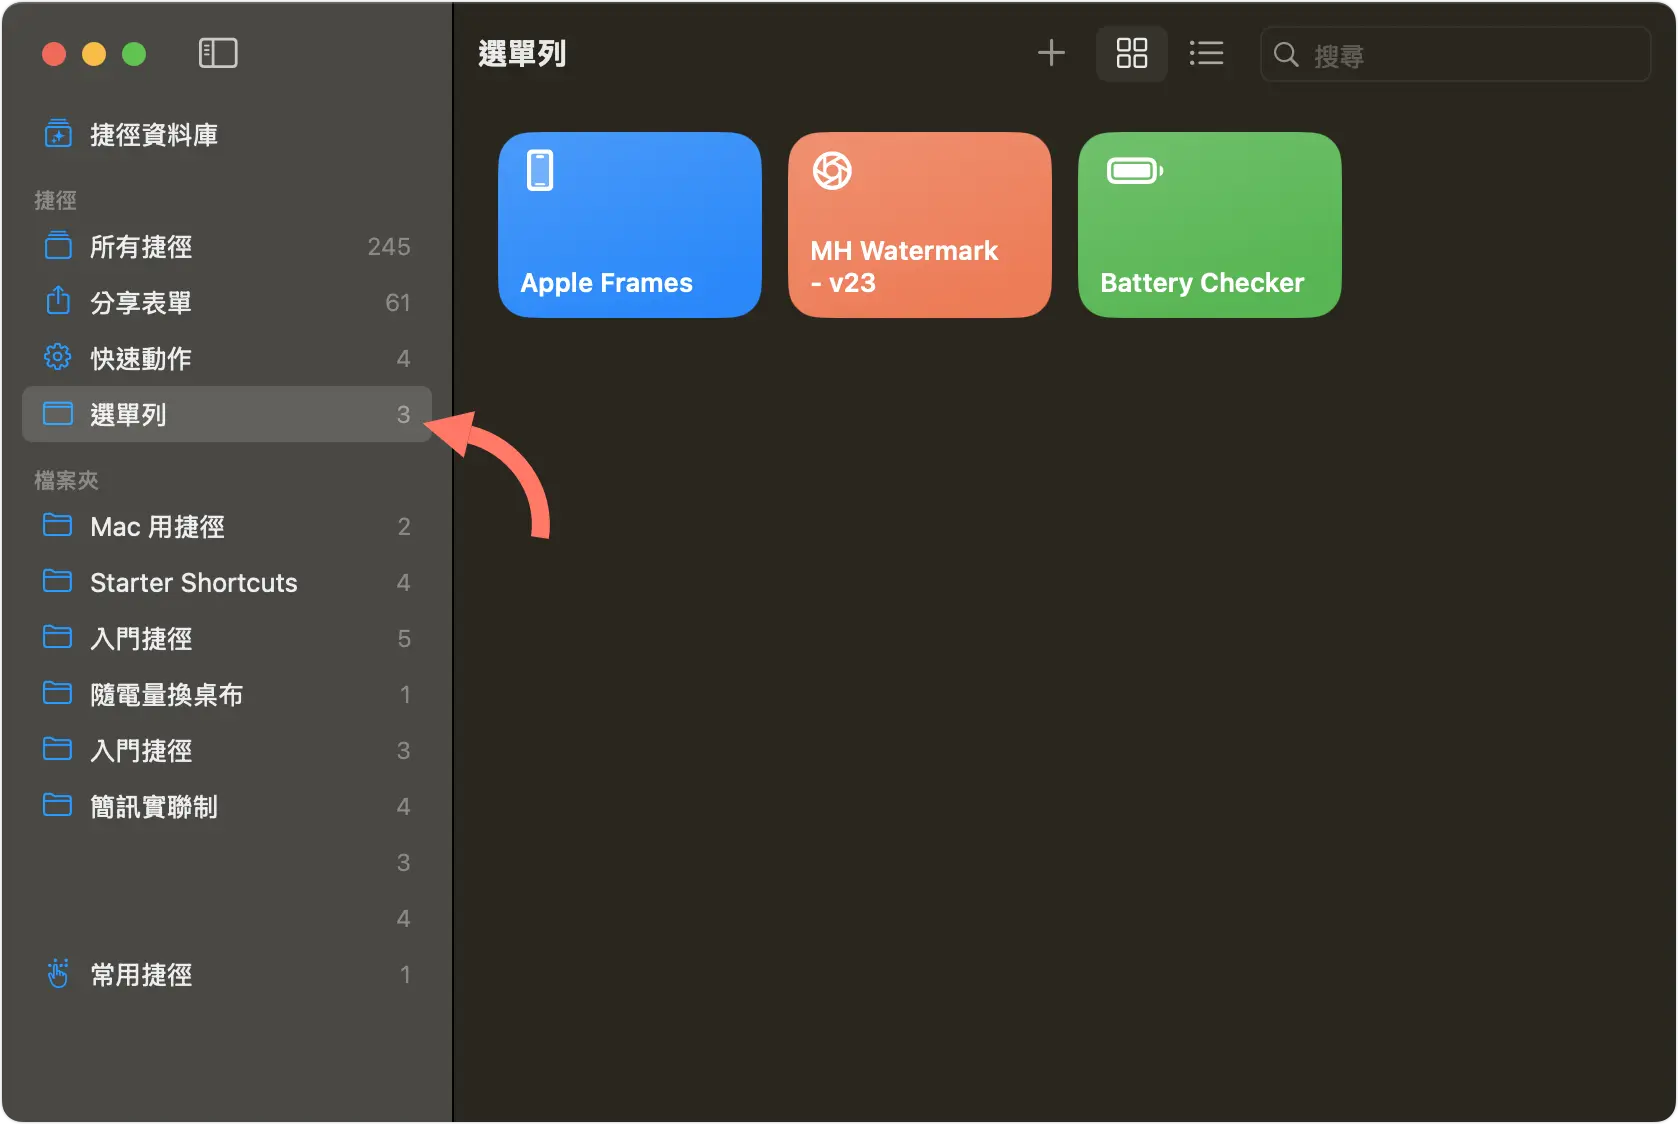Click the 快速動作 gear icon

click(58, 357)
